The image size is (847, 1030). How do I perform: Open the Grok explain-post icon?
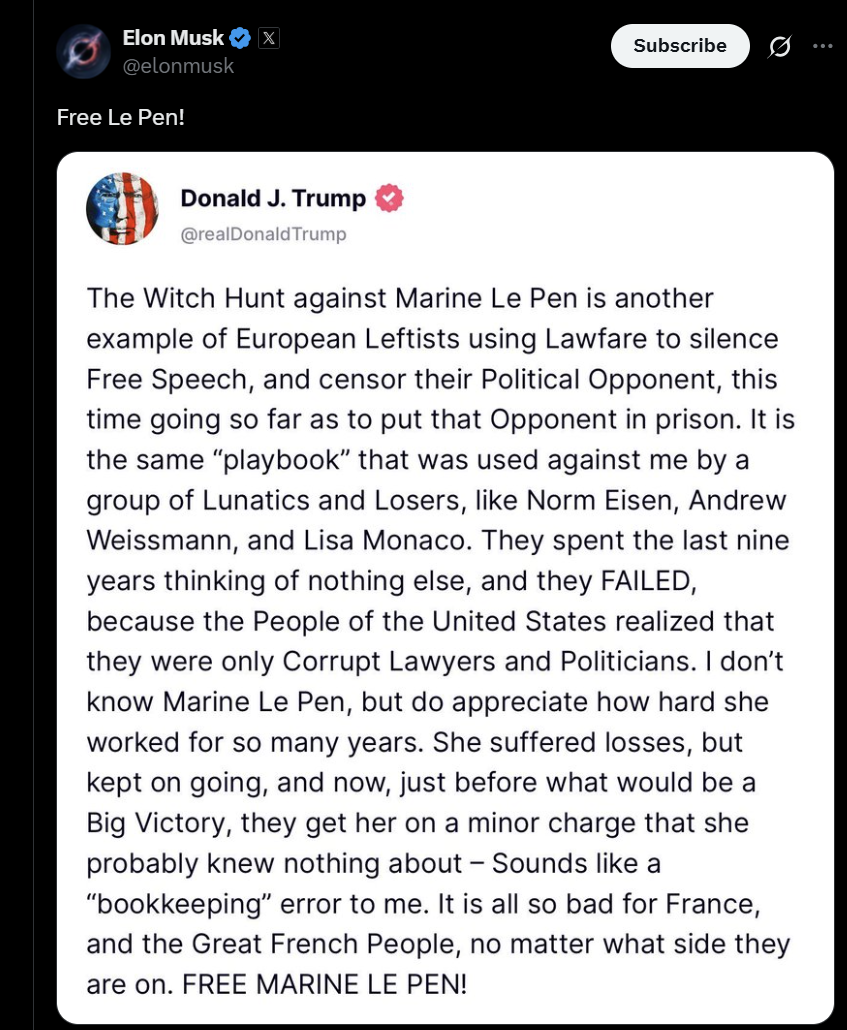click(779, 47)
